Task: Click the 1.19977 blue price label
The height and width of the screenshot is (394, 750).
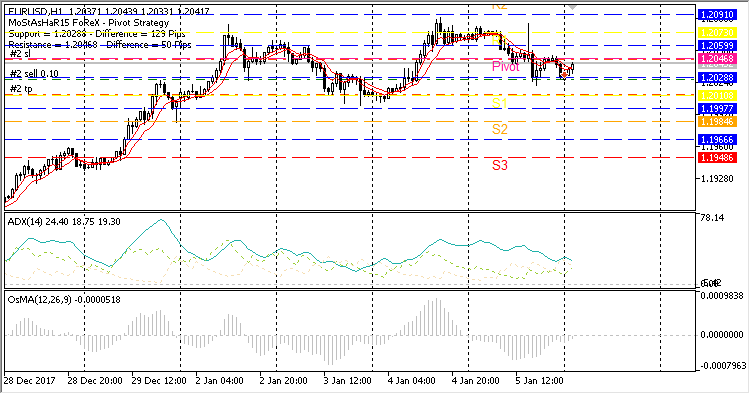Action: [x=717, y=109]
